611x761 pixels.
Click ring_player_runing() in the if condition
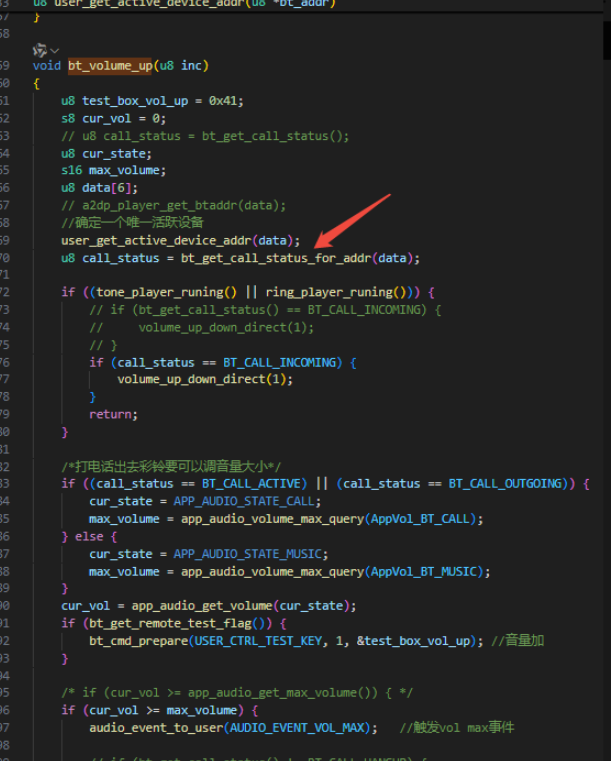tap(335, 292)
